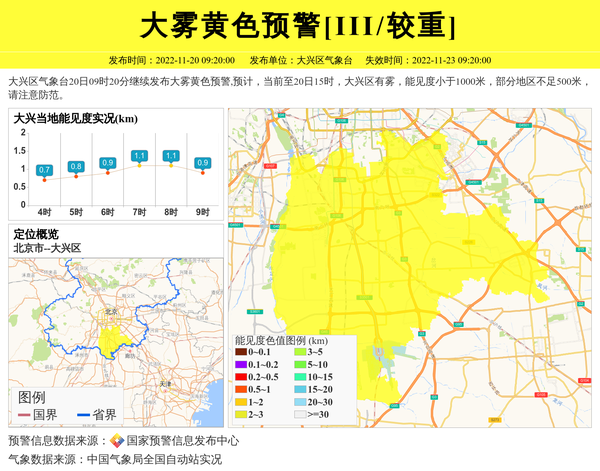This screenshot has height=471, width=600.
Task: Click 发布单位 大兴区气象台 text
Action: (x=301, y=60)
